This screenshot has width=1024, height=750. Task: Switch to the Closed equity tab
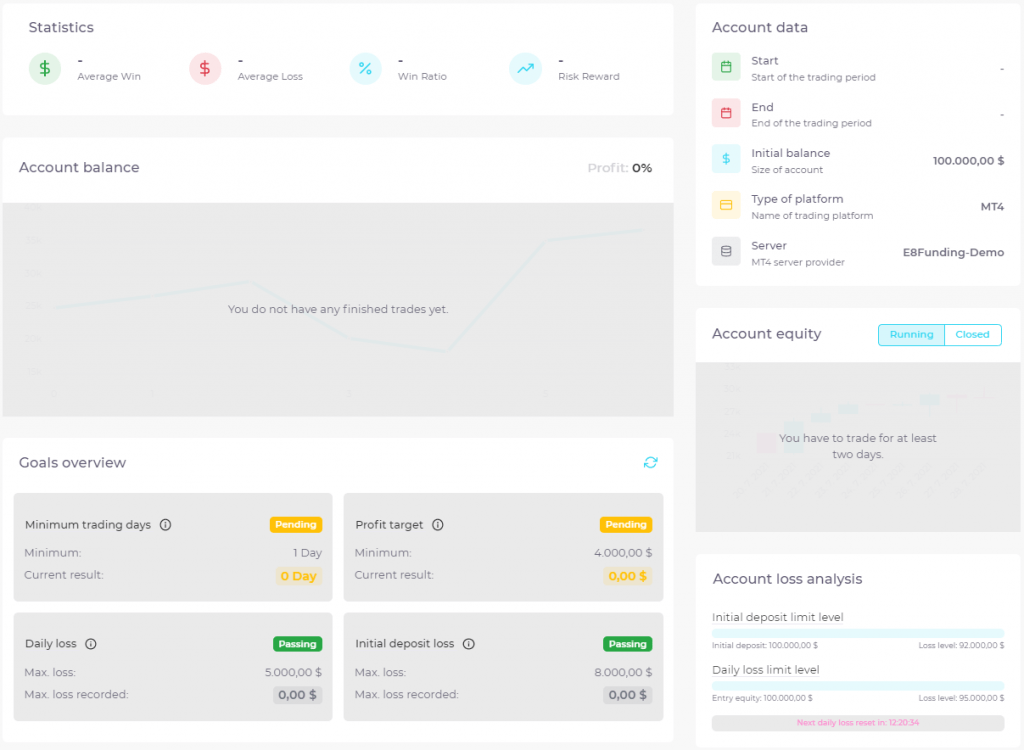(972, 335)
